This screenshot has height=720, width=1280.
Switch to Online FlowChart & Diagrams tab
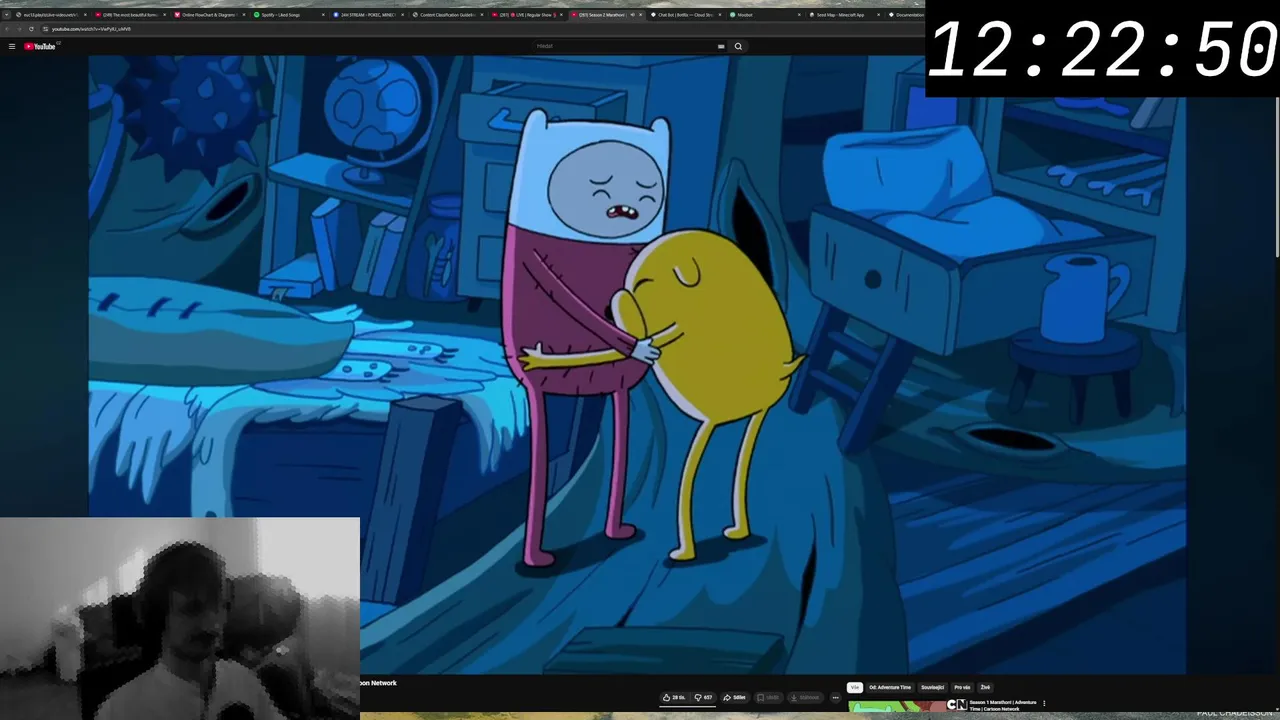pos(209,15)
